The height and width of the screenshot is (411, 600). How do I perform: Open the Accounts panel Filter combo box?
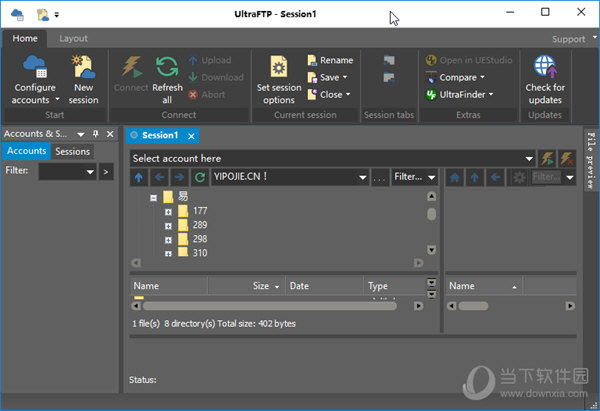[x=67, y=171]
